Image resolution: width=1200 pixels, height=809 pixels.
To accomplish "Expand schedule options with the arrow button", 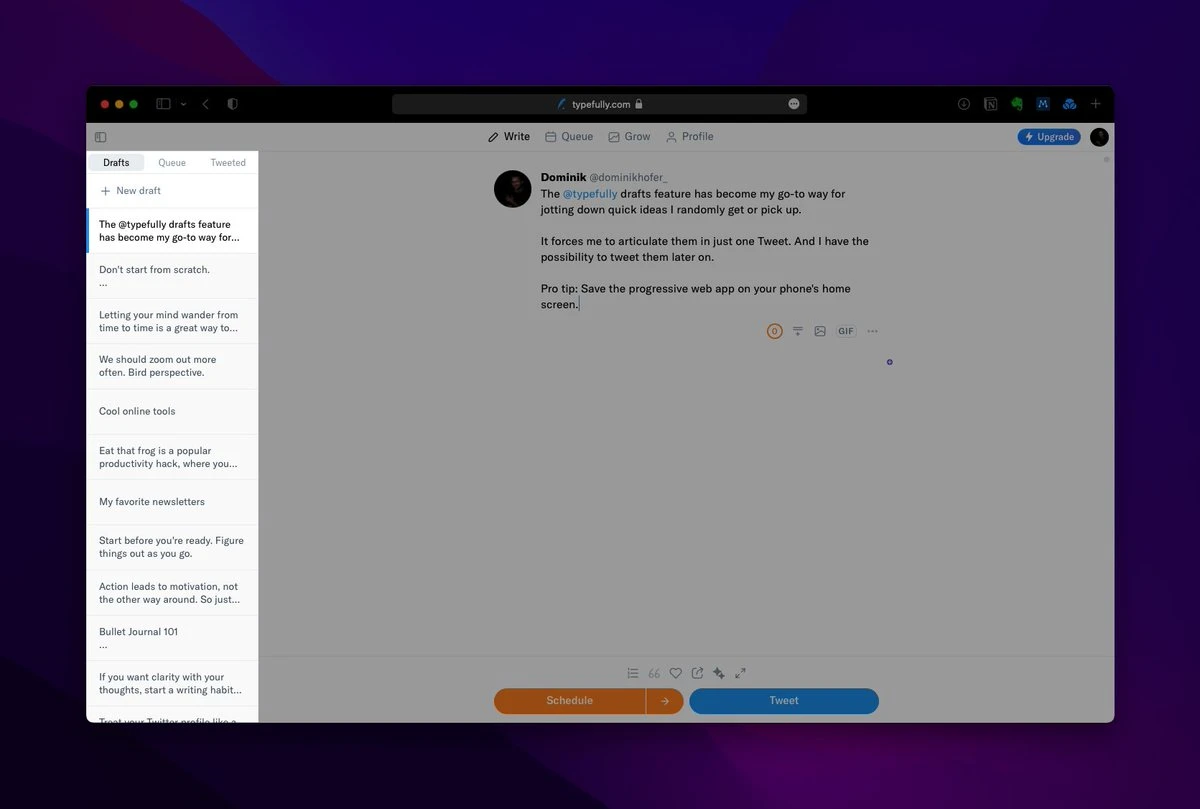I will (x=664, y=701).
